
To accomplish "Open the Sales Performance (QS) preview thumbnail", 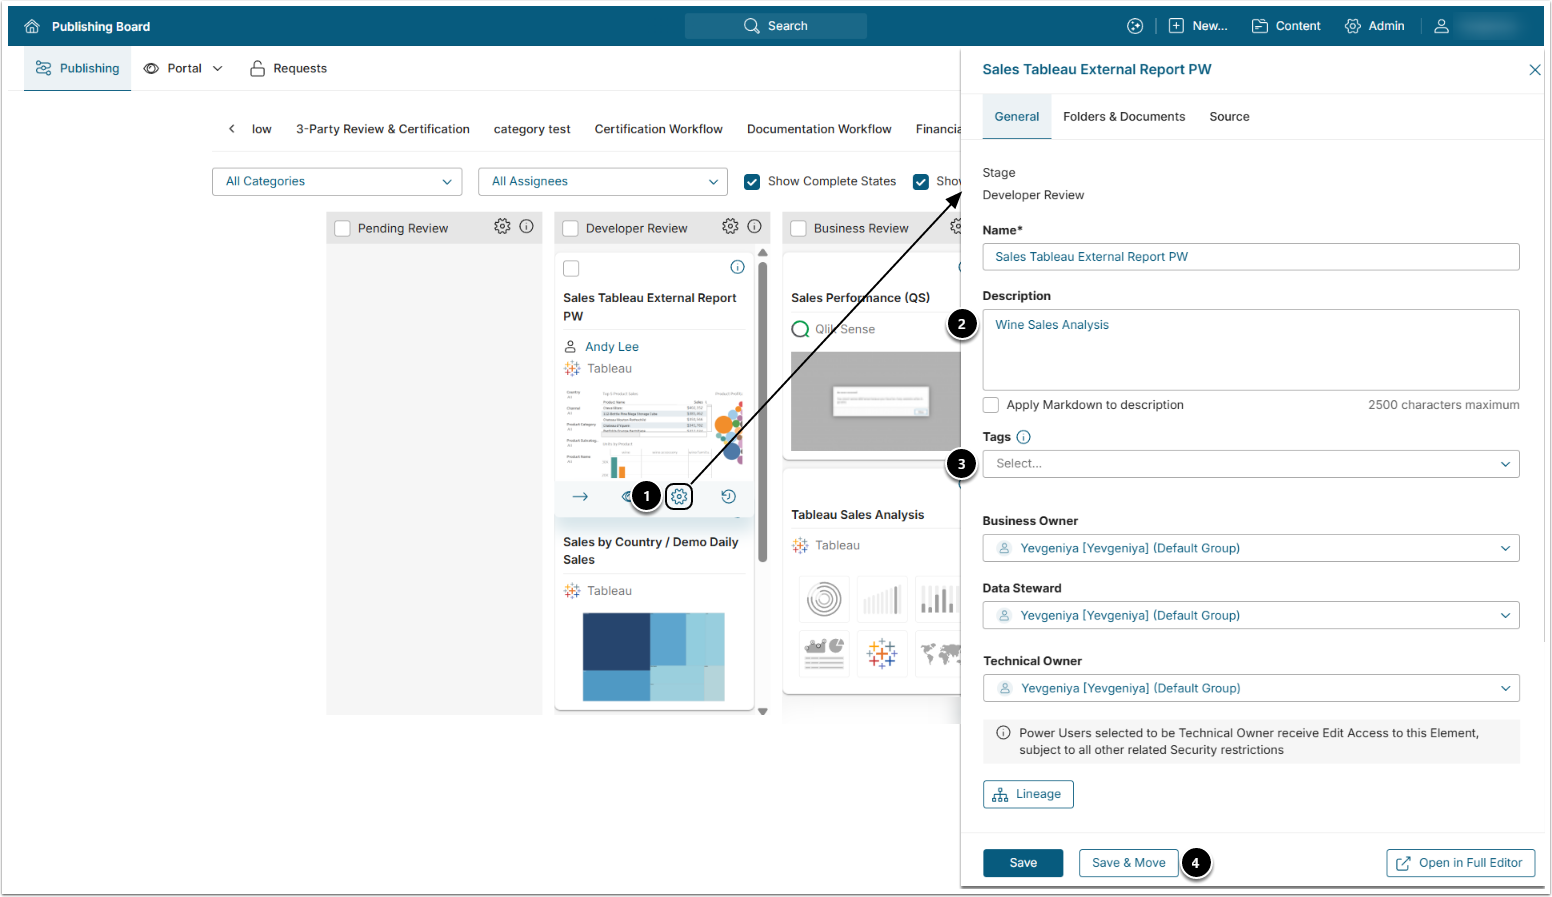I will 876,401.
